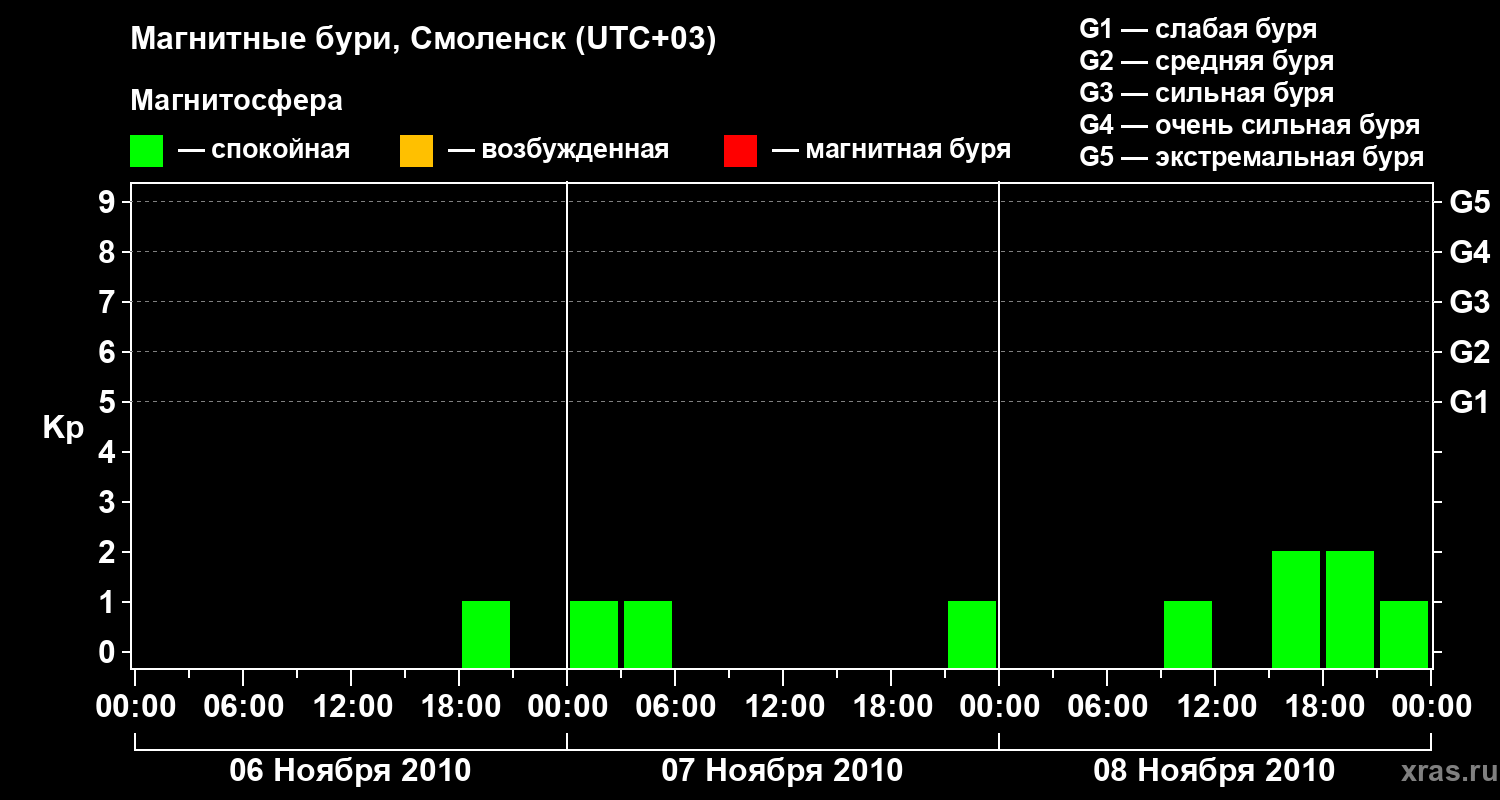The height and width of the screenshot is (800, 1500).
Task: Select the 08 November bar before 12:00
Action: tap(1188, 634)
